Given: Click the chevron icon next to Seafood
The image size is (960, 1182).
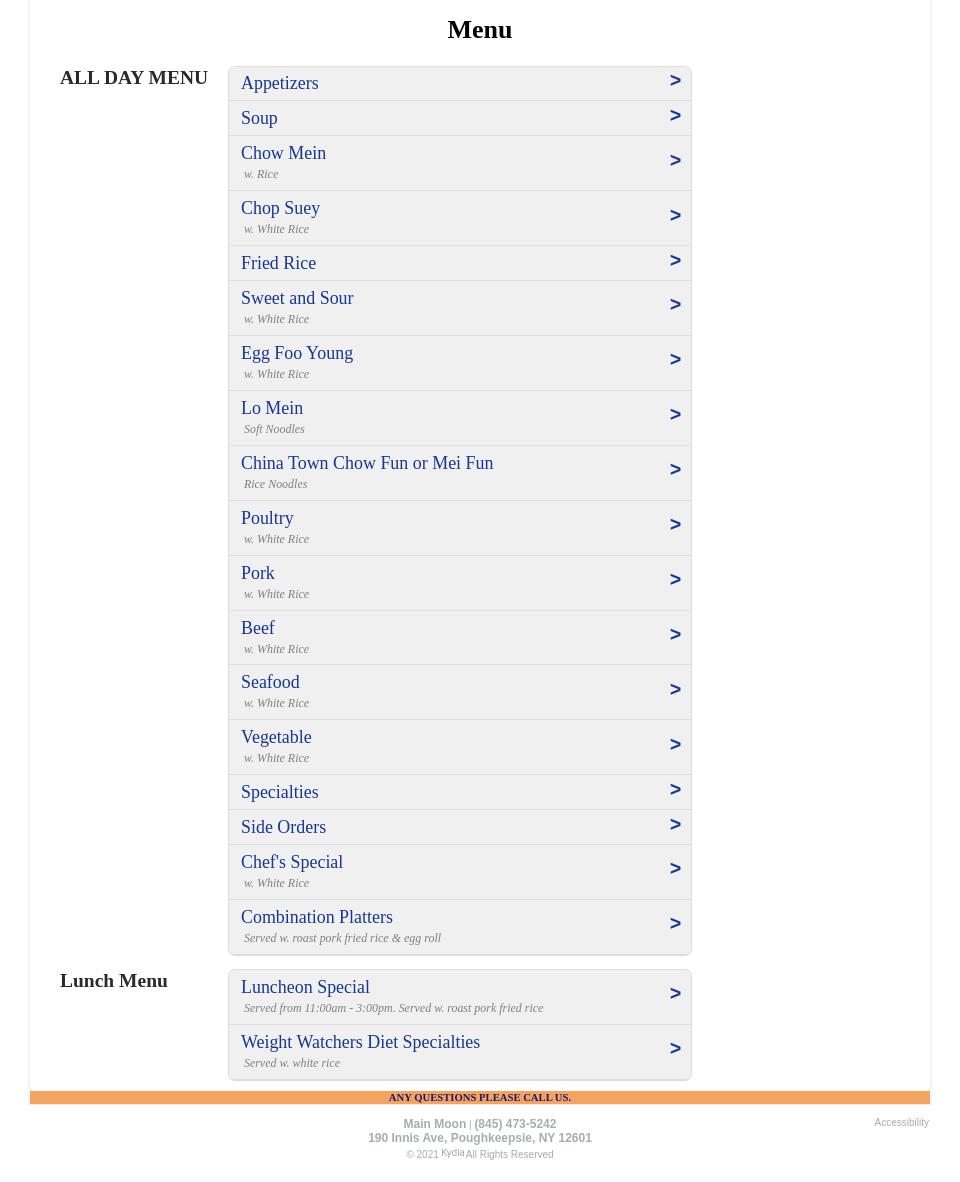Looking at the screenshot, I should point(675,690).
